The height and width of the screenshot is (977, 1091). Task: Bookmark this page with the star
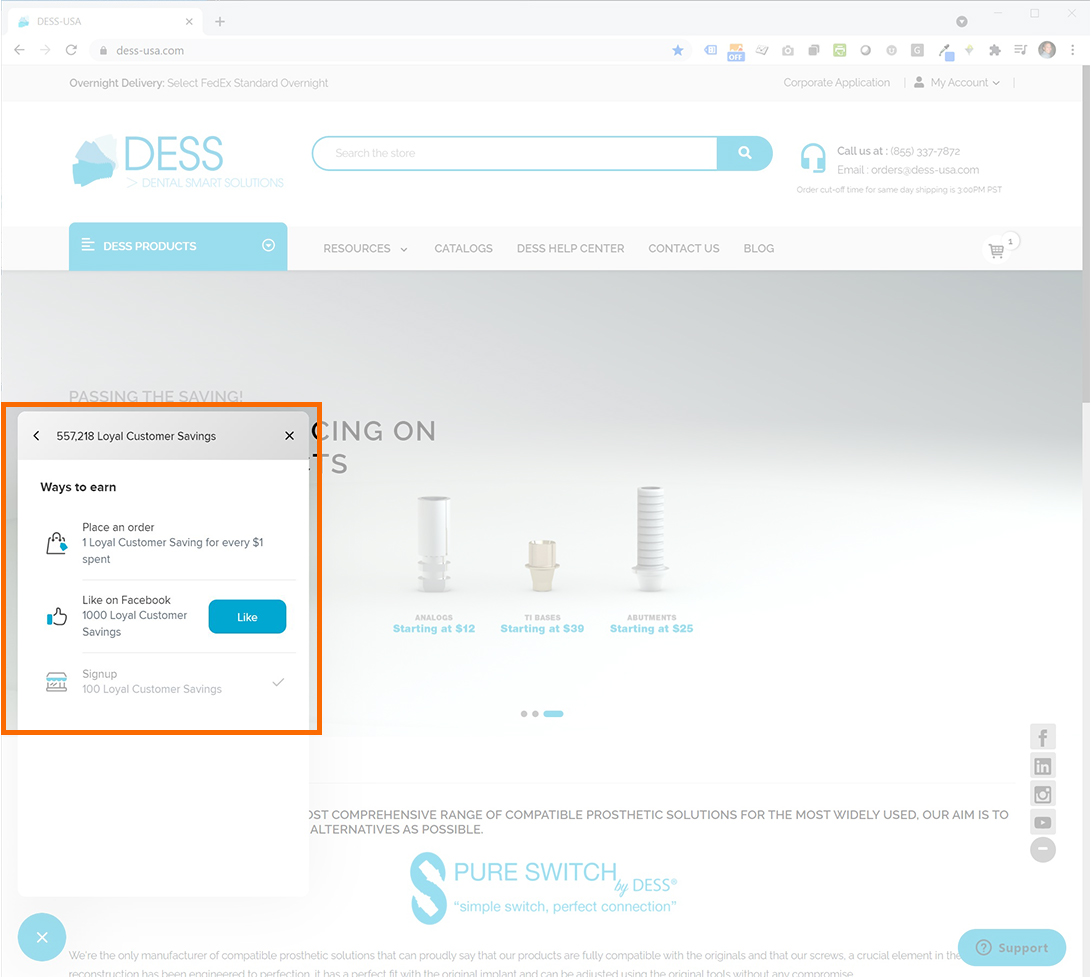(678, 50)
